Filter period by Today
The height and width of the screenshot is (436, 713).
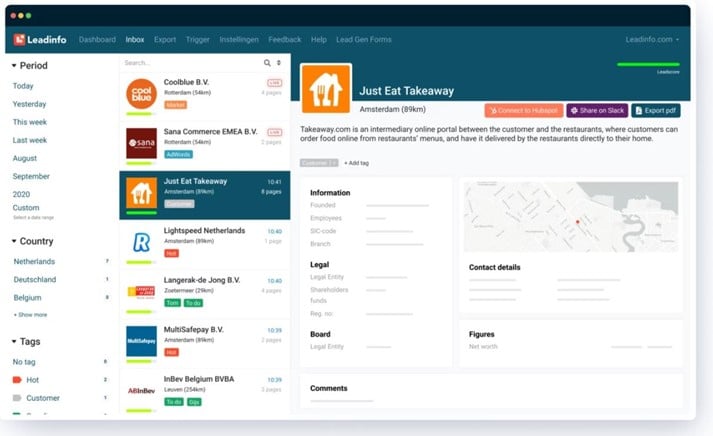pyautogui.click(x=23, y=86)
